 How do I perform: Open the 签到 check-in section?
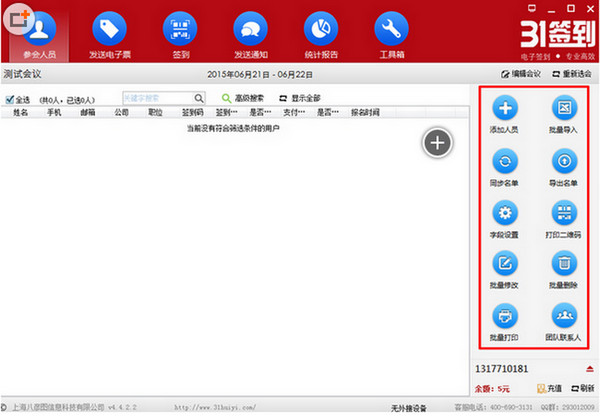pyautogui.click(x=180, y=35)
